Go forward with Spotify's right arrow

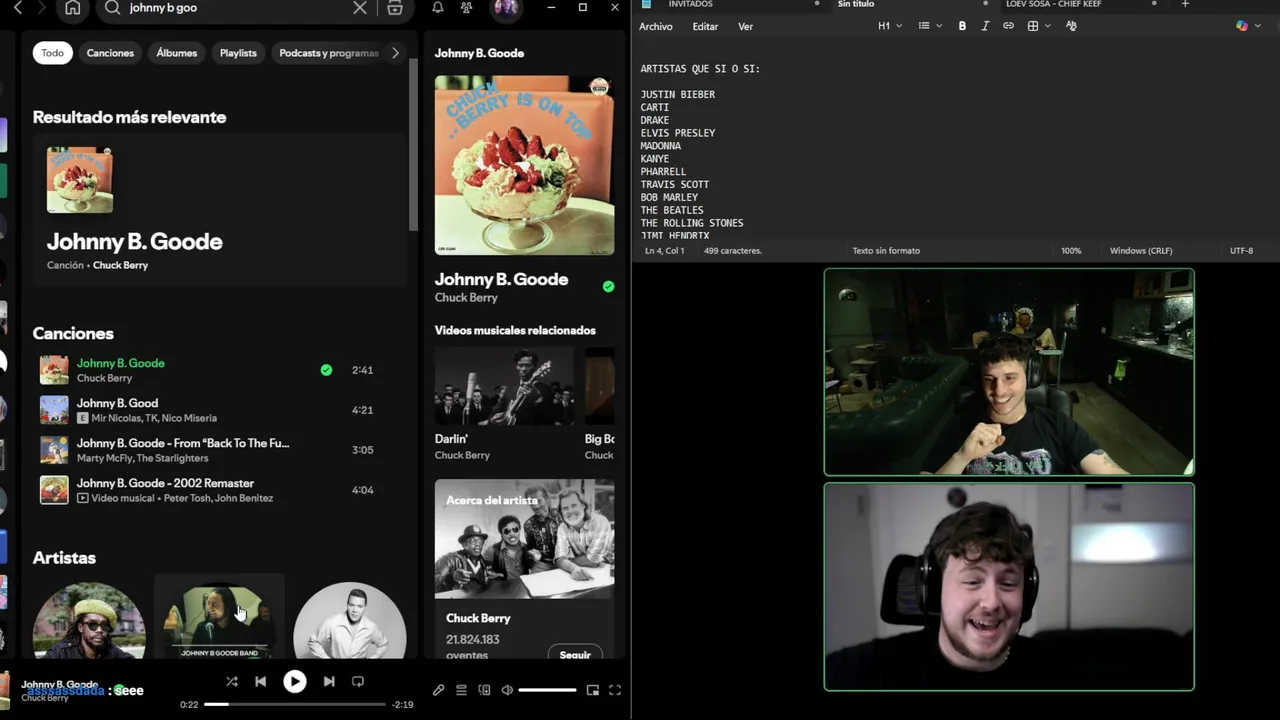tap(41, 8)
